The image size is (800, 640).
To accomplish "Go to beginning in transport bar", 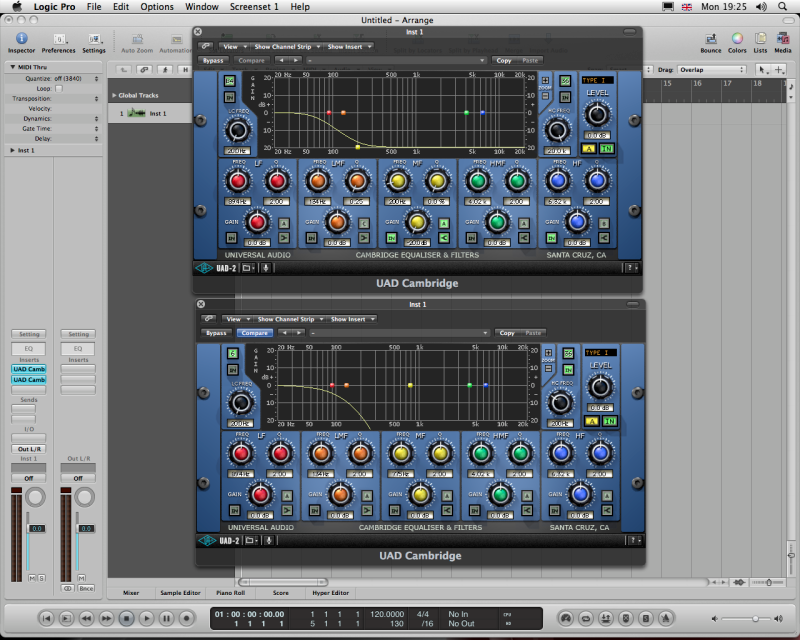I will pyautogui.click(x=46, y=619).
